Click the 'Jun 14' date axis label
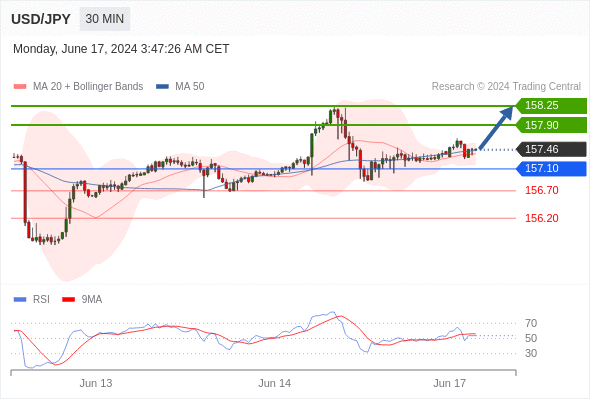Image resolution: width=590 pixels, height=400 pixels. tap(275, 383)
